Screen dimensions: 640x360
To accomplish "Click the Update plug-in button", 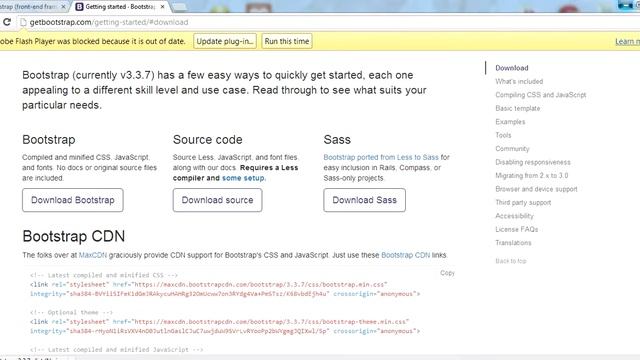I will click(x=225, y=41).
